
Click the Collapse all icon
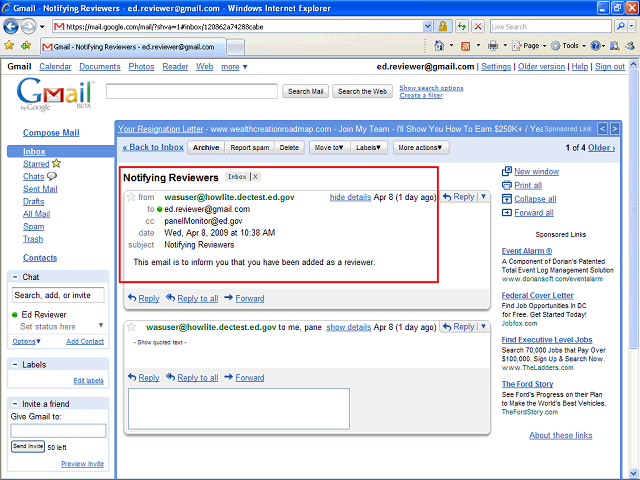[x=507, y=199]
